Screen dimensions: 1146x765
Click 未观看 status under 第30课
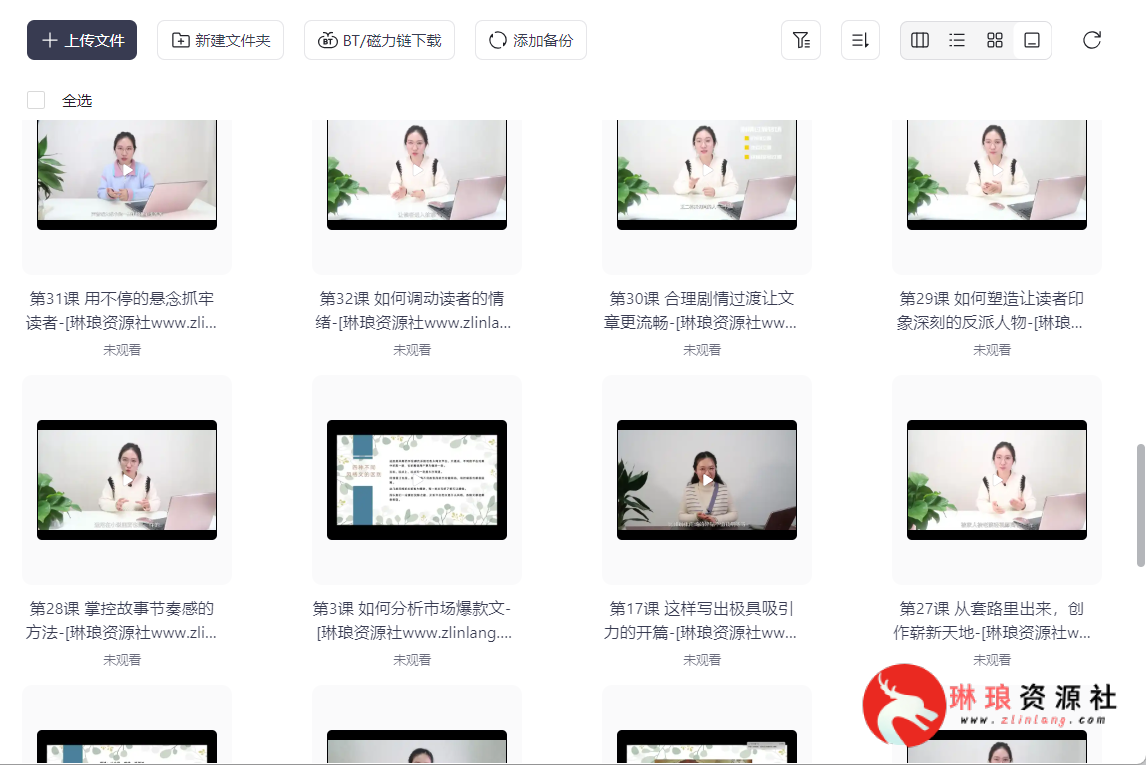(702, 350)
